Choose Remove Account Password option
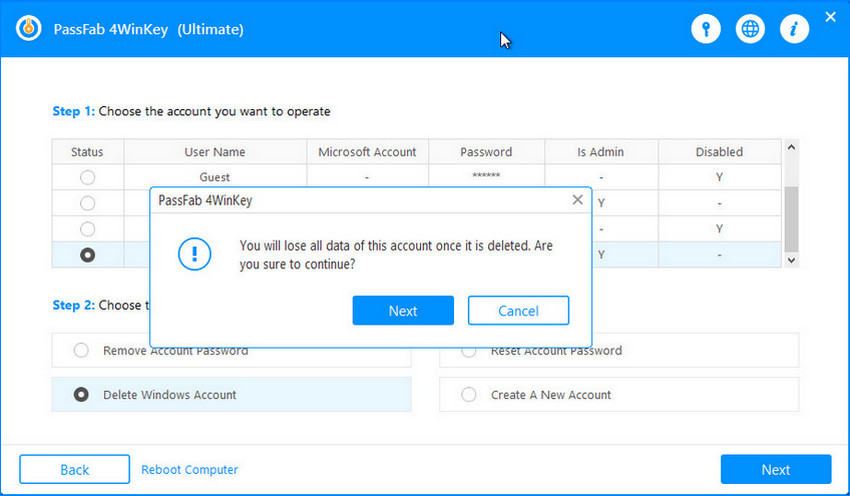The height and width of the screenshot is (496, 850). click(231, 351)
